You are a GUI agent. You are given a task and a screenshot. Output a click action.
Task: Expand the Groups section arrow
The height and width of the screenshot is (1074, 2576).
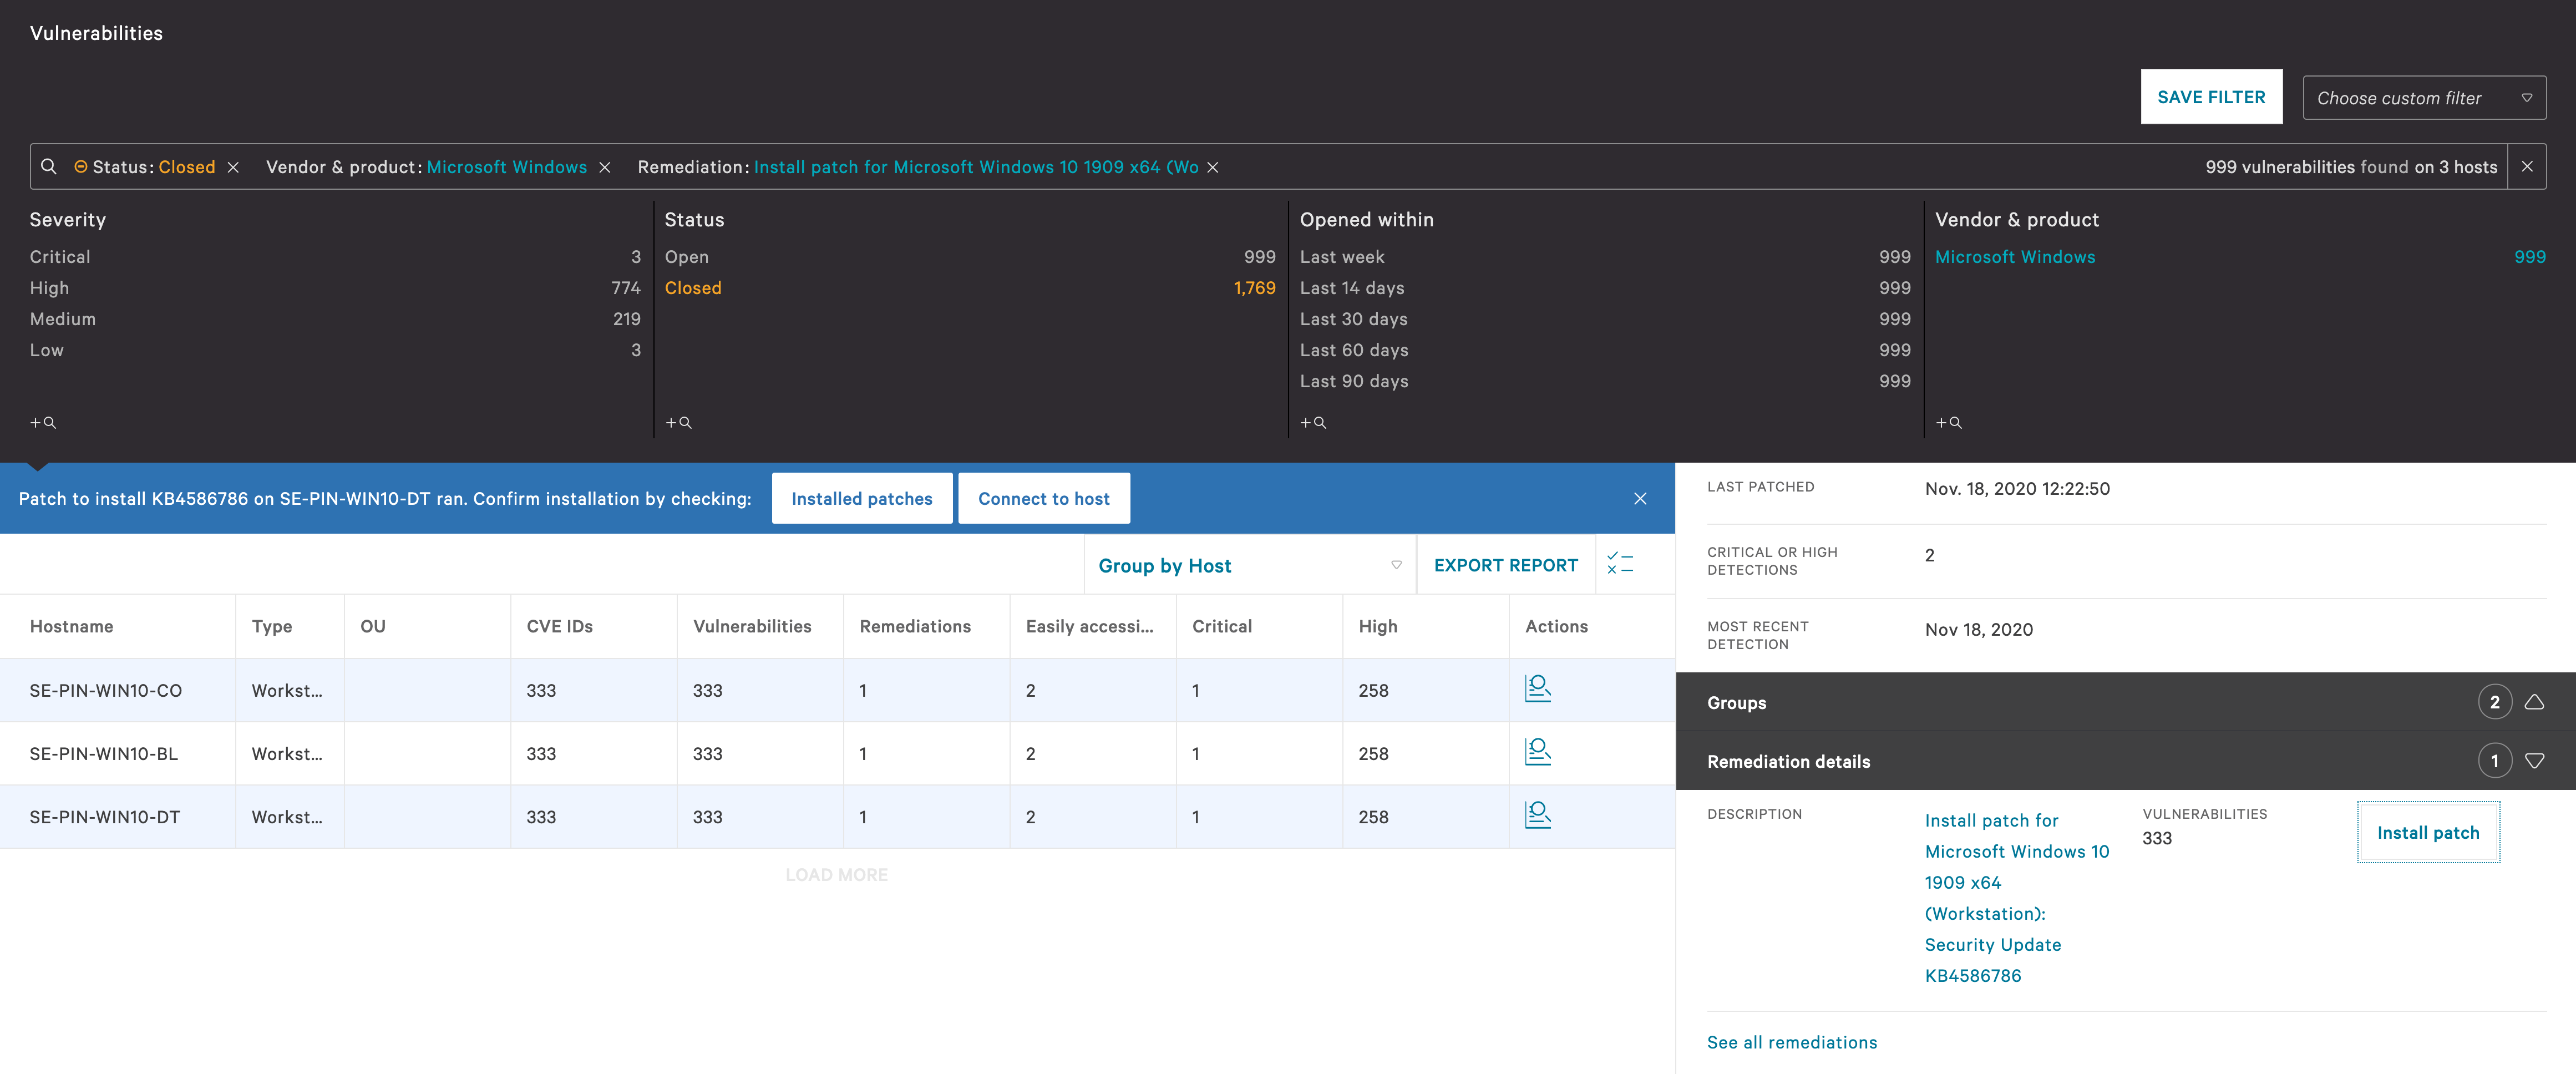(2535, 702)
